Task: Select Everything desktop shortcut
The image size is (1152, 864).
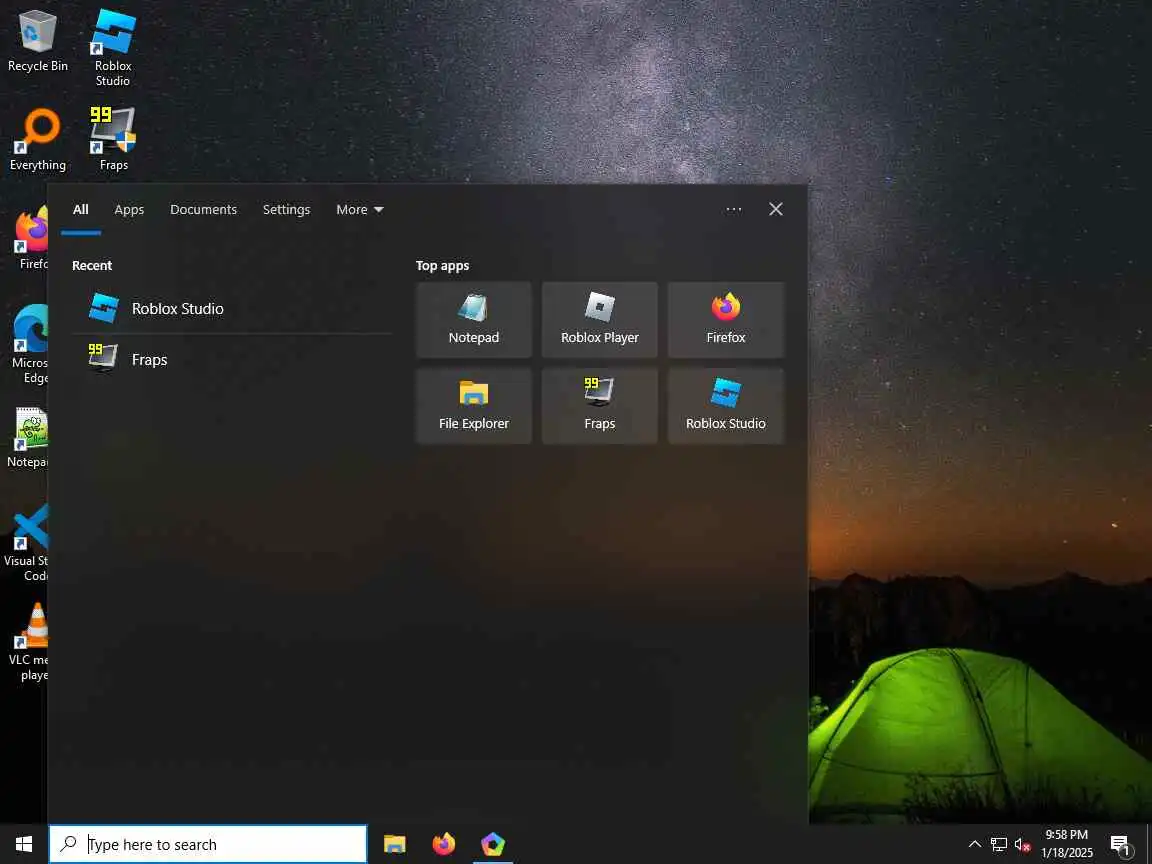Action: coord(37,140)
